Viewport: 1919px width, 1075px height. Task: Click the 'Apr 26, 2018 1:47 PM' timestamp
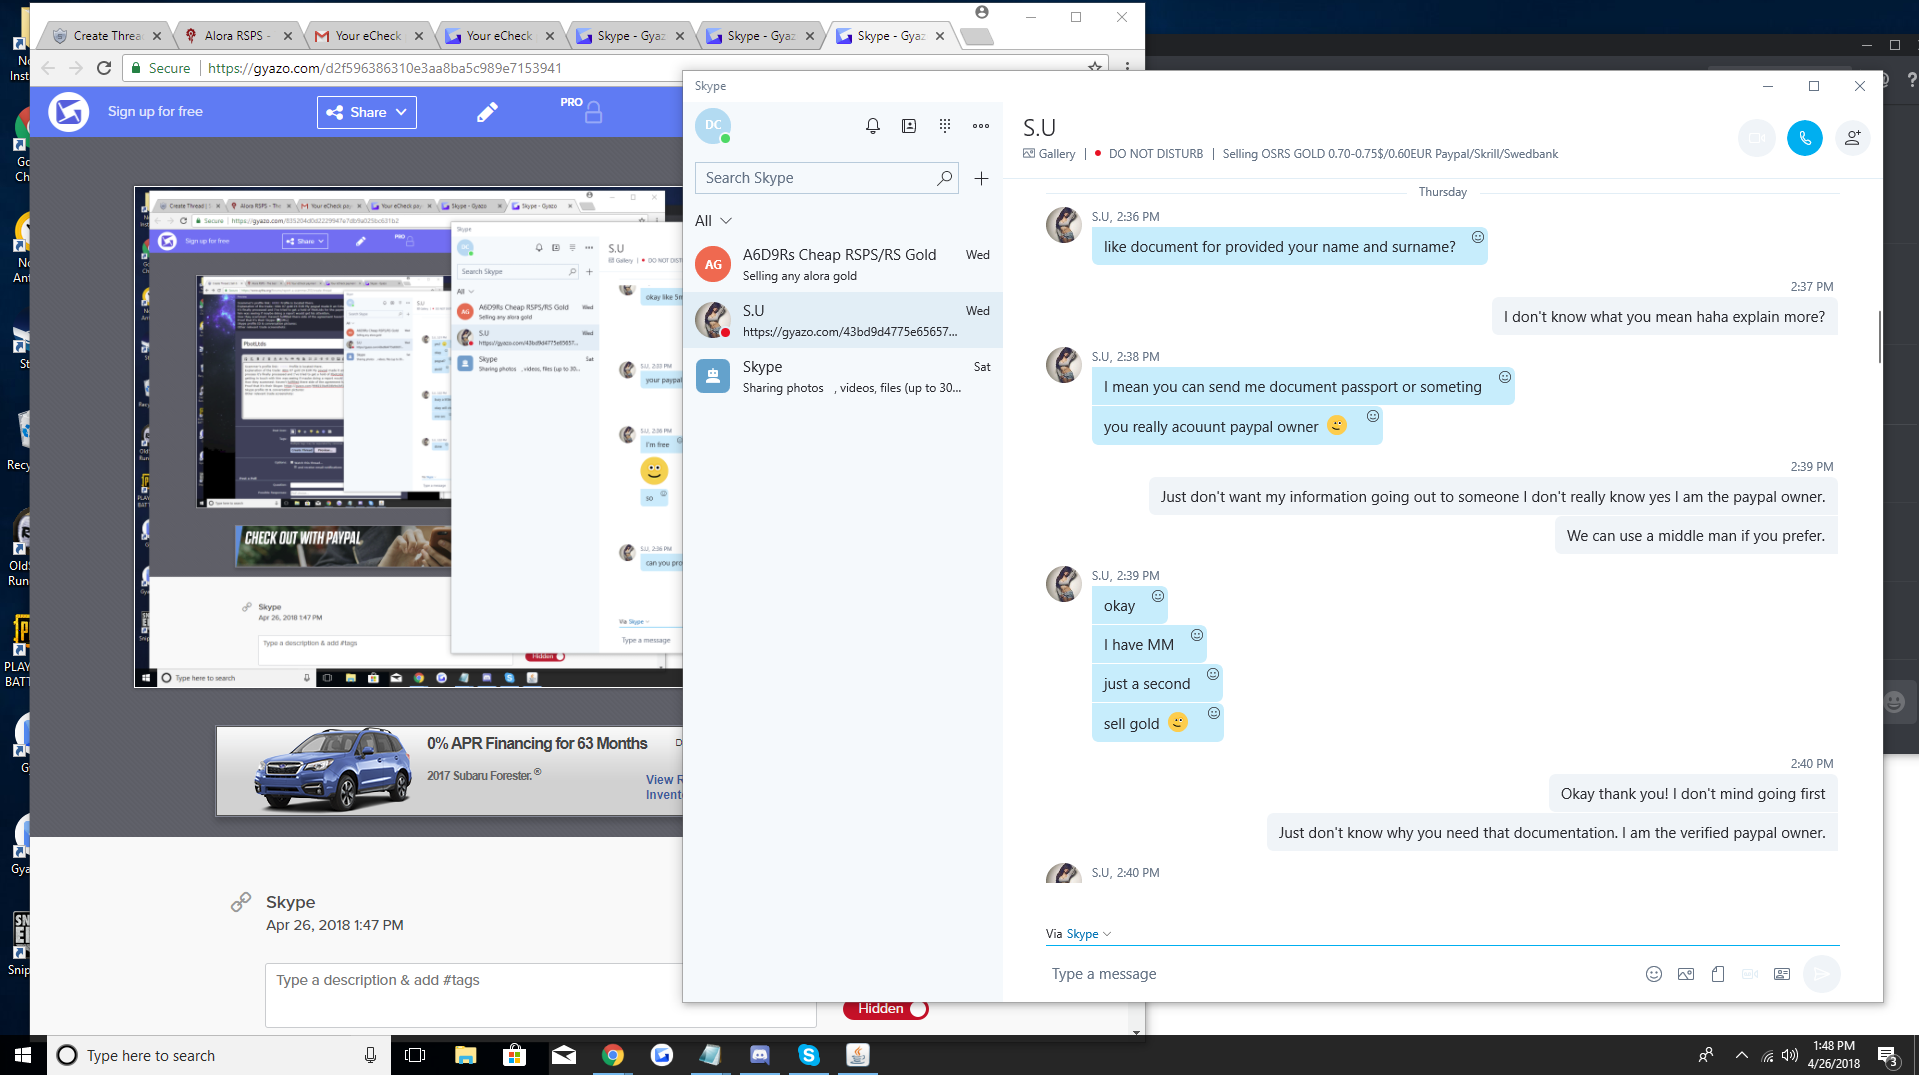pyautogui.click(x=335, y=925)
